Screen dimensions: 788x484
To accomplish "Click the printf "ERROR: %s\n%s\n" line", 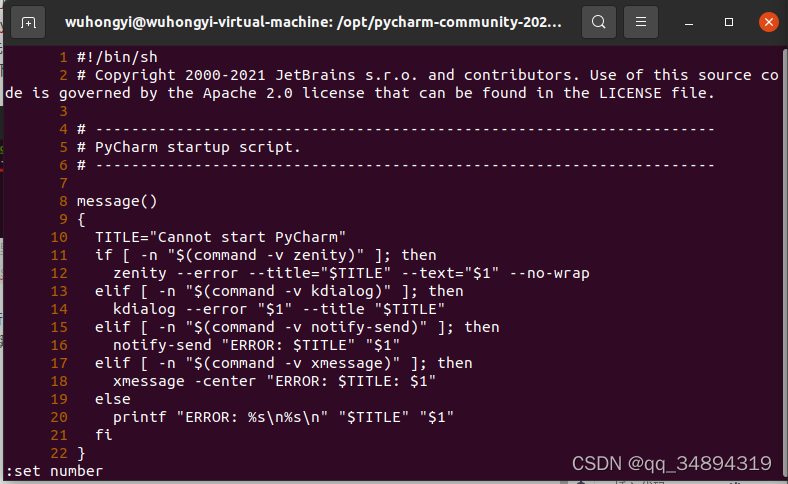I will [283, 417].
